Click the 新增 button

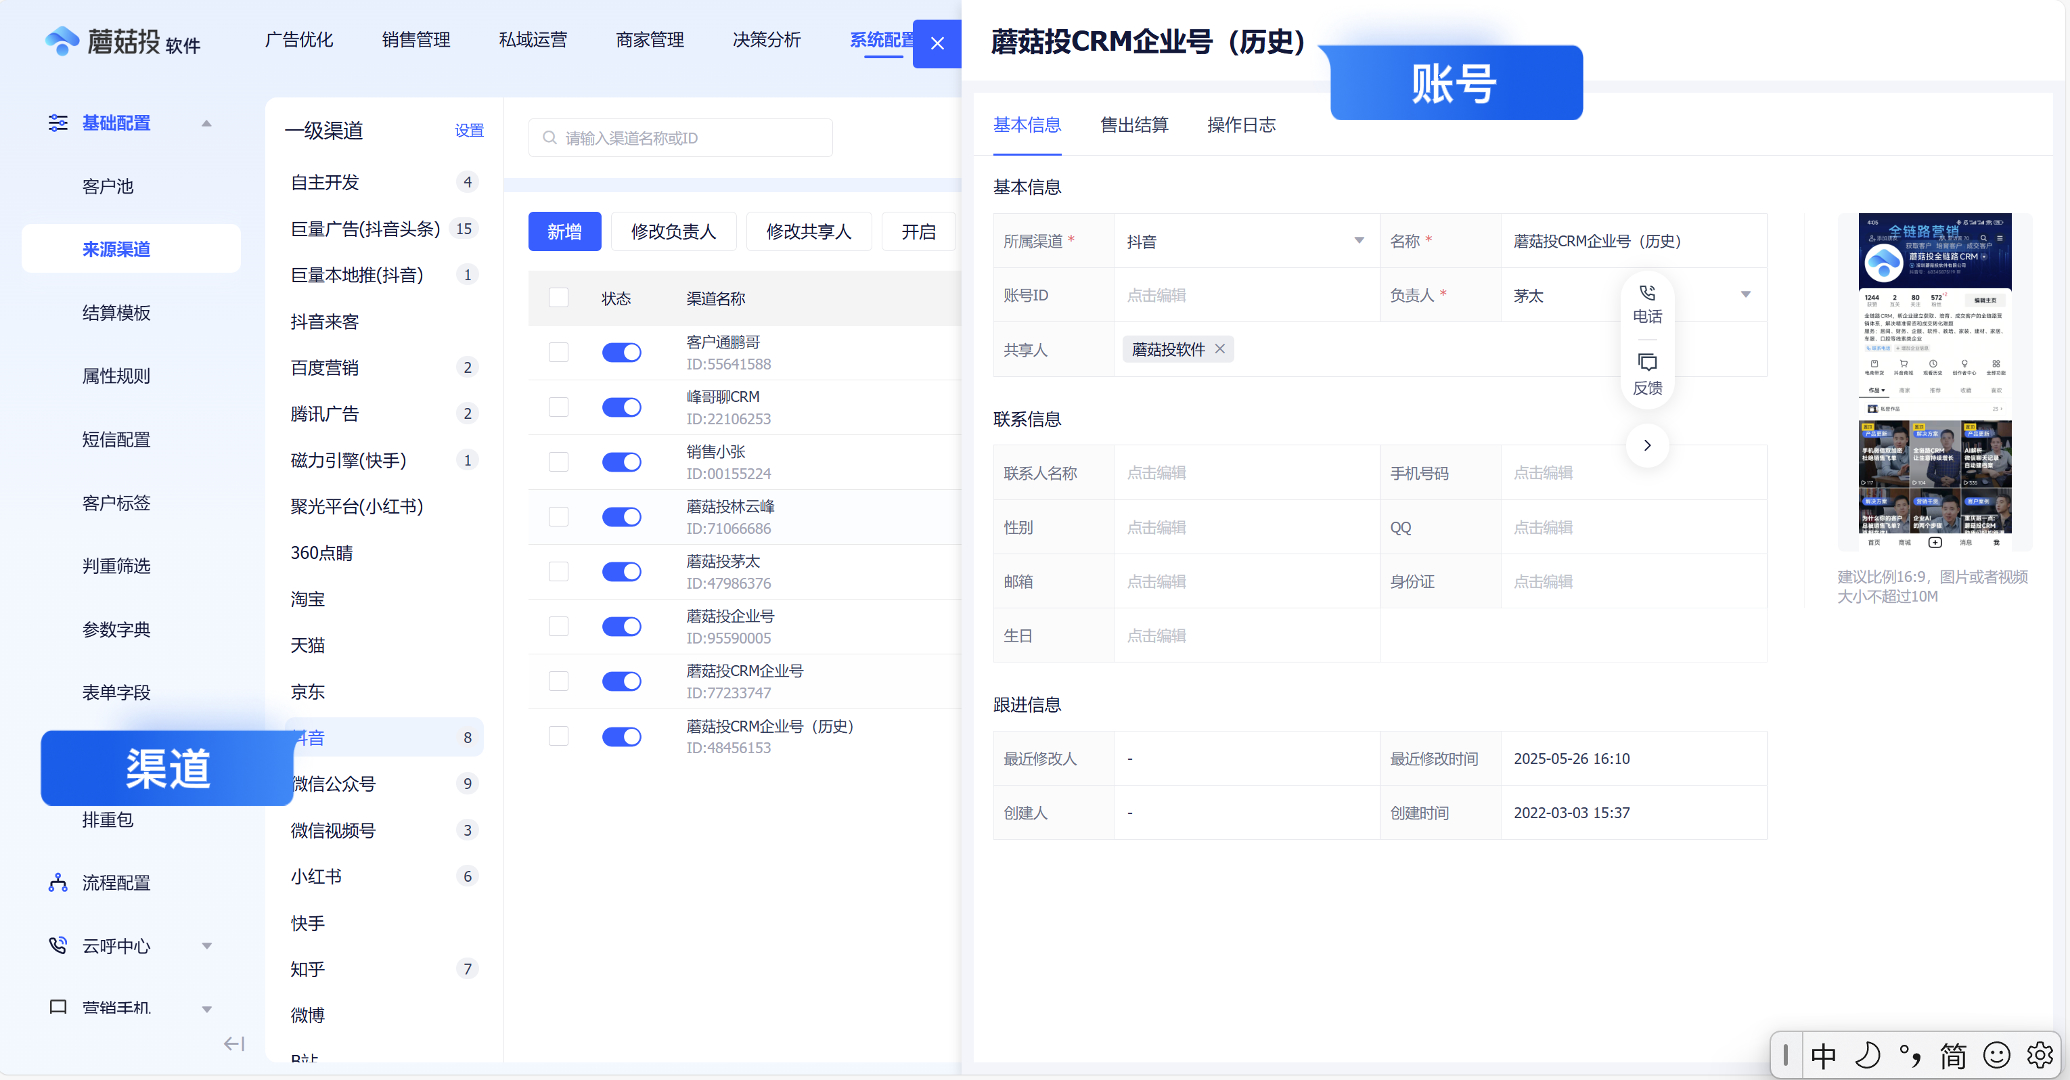tap(565, 232)
